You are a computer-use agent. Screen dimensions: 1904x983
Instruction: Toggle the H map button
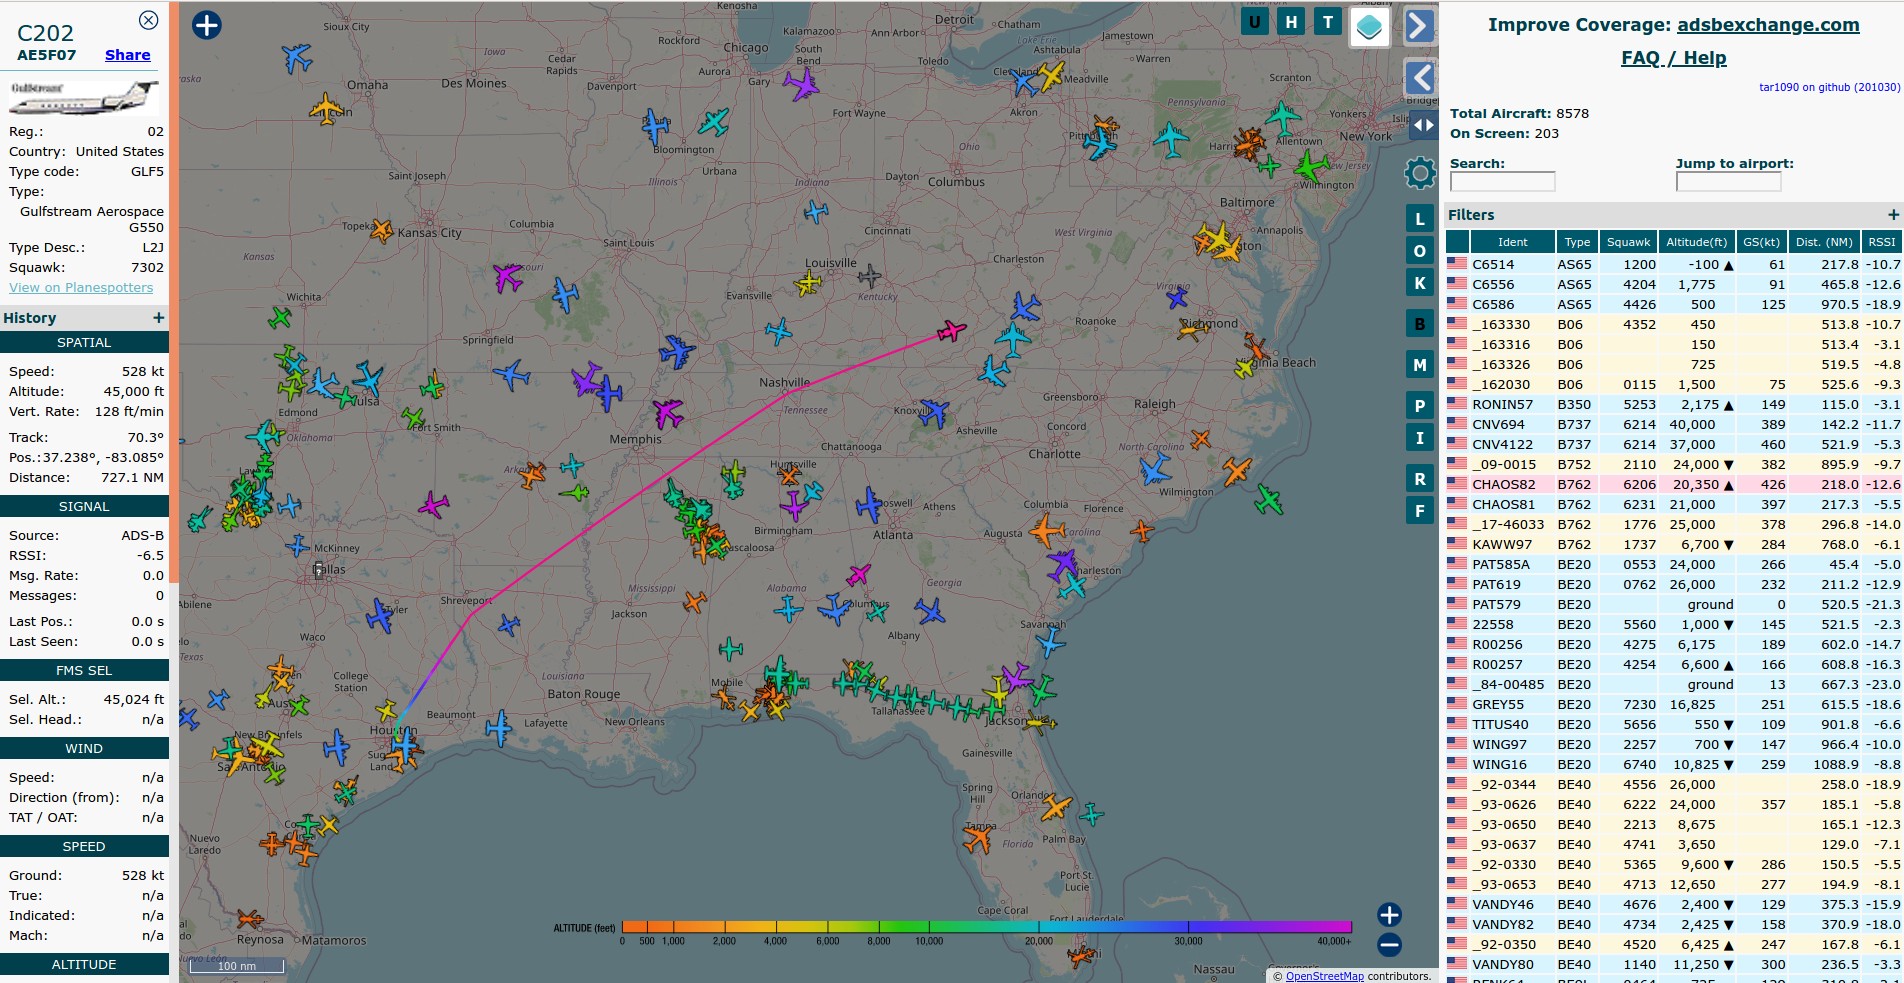(x=1292, y=21)
